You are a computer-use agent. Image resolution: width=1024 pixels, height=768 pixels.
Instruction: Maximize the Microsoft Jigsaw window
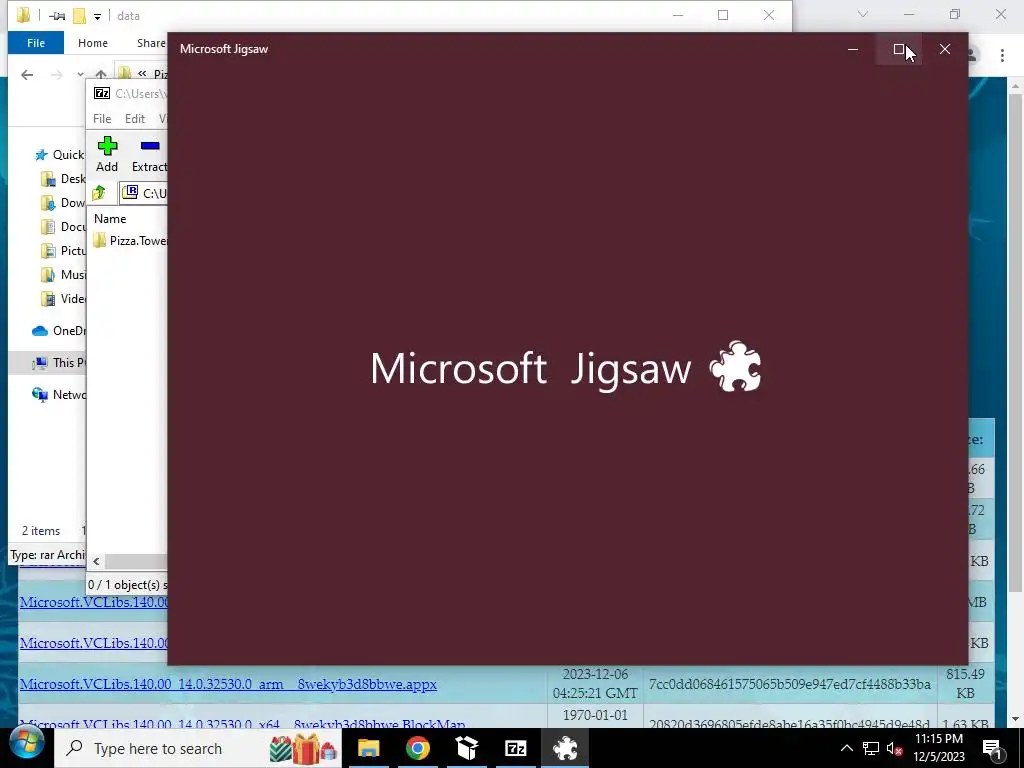[899, 49]
